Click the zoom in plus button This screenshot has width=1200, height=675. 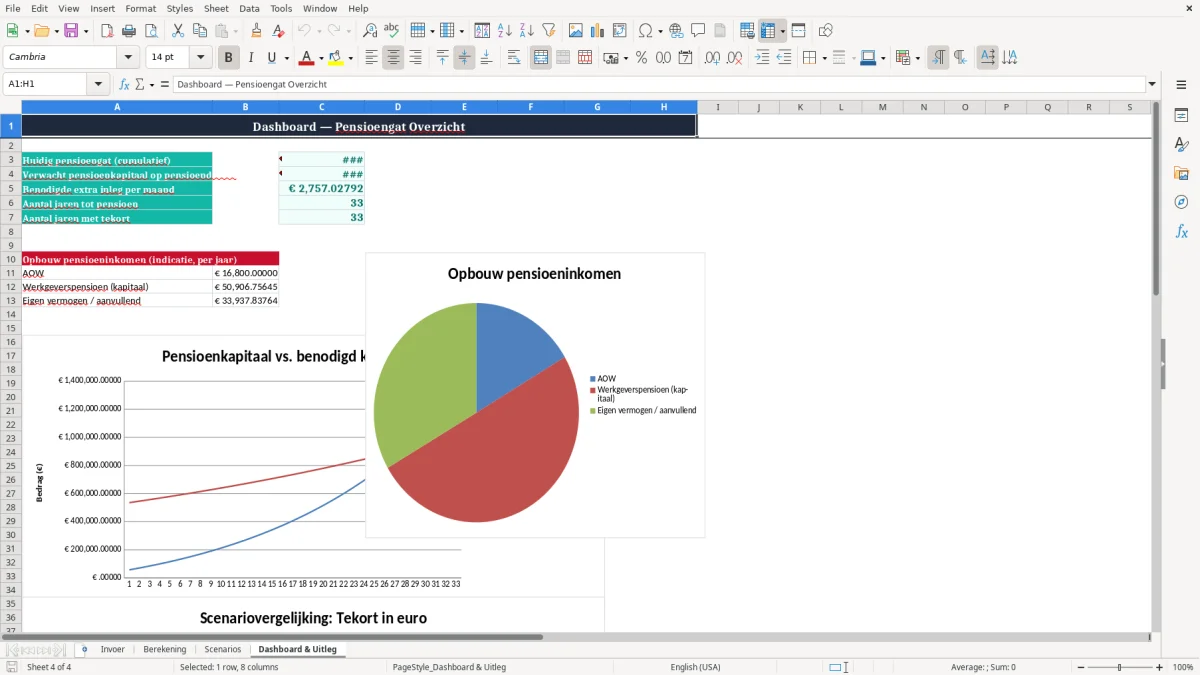(x=1160, y=667)
